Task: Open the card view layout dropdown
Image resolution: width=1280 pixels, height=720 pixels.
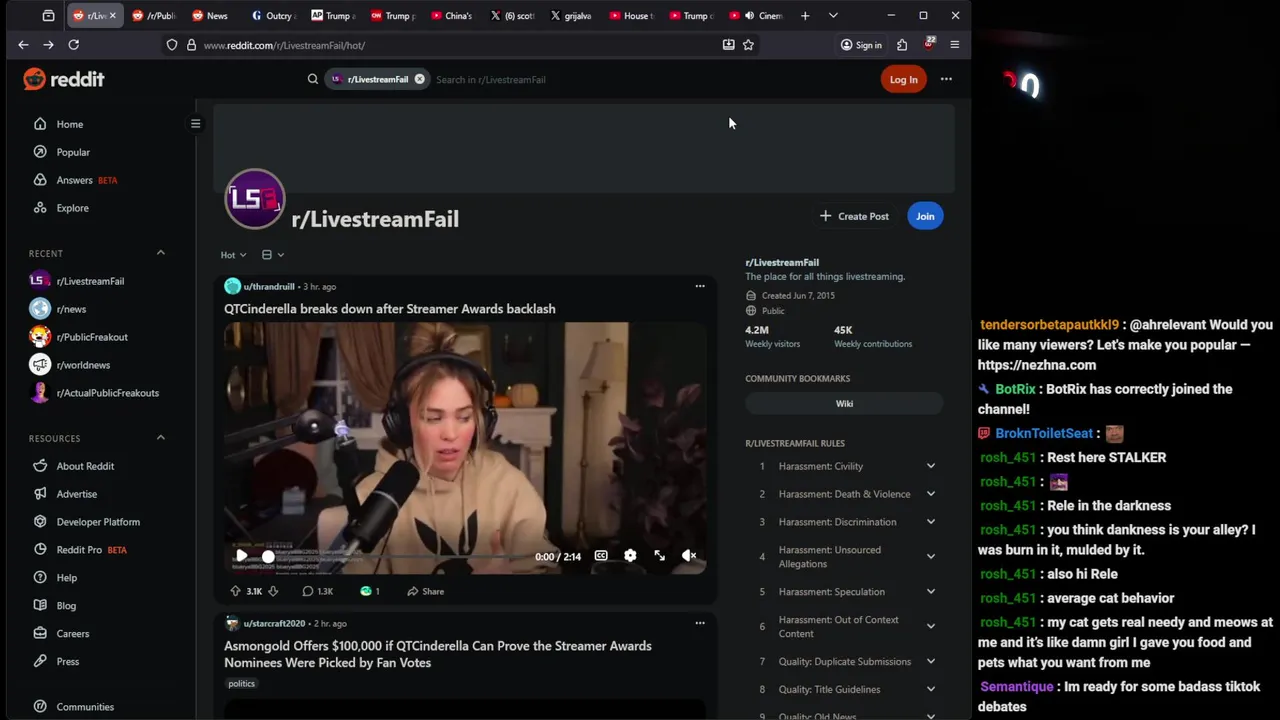Action: coord(273,255)
